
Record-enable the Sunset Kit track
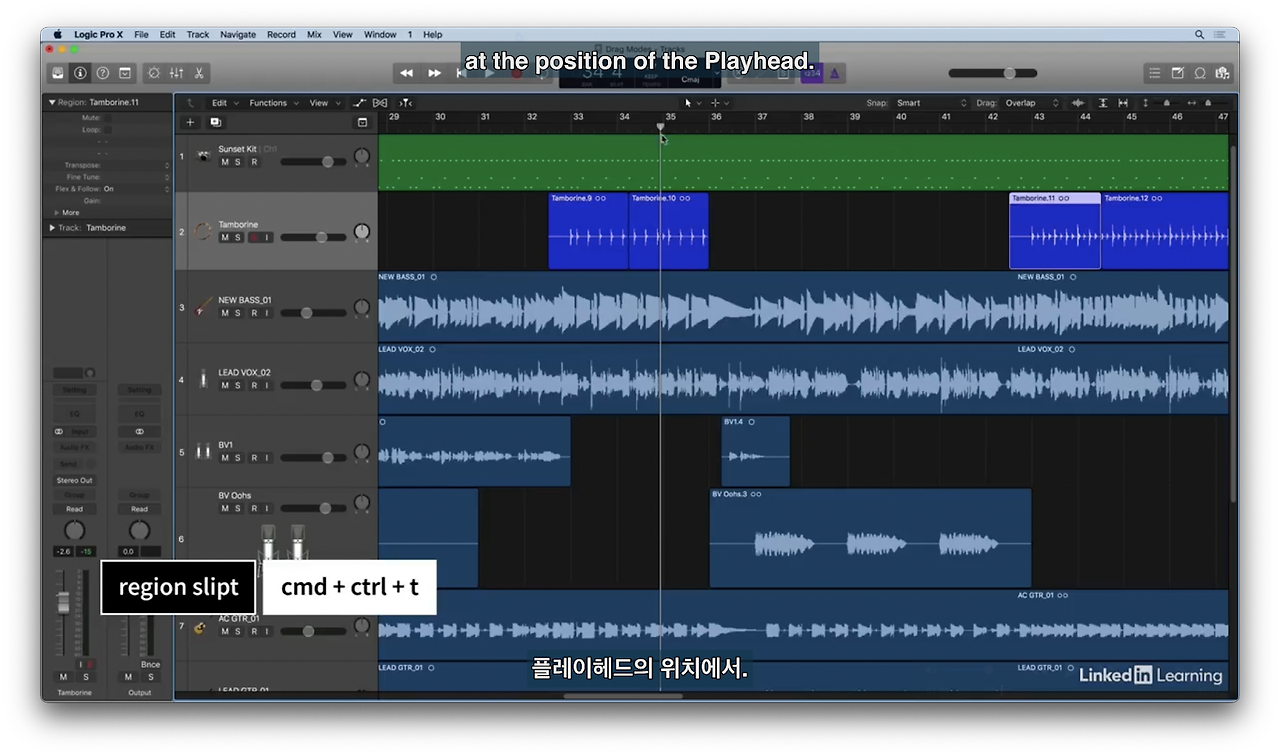254,162
